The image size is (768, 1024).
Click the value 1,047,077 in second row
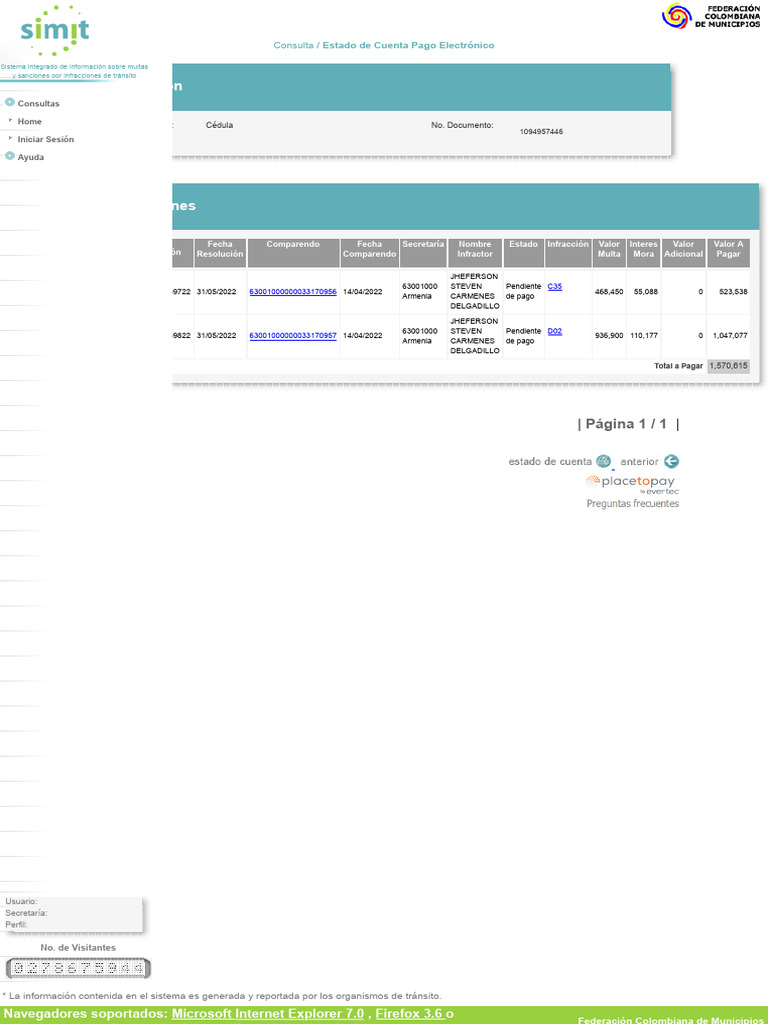(x=730, y=336)
